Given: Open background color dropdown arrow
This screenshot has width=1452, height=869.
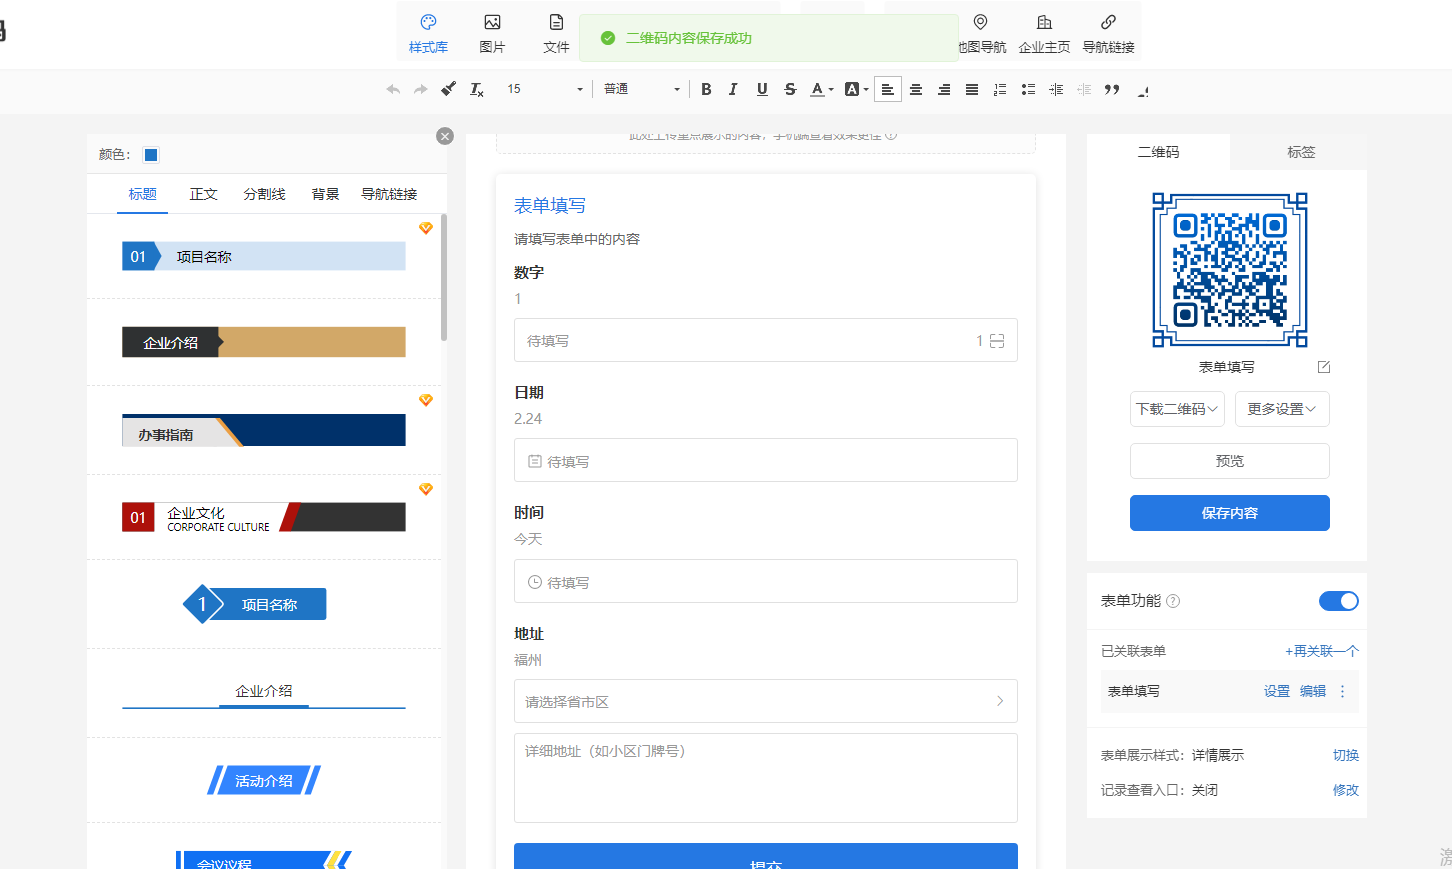Looking at the screenshot, I should [x=865, y=90].
